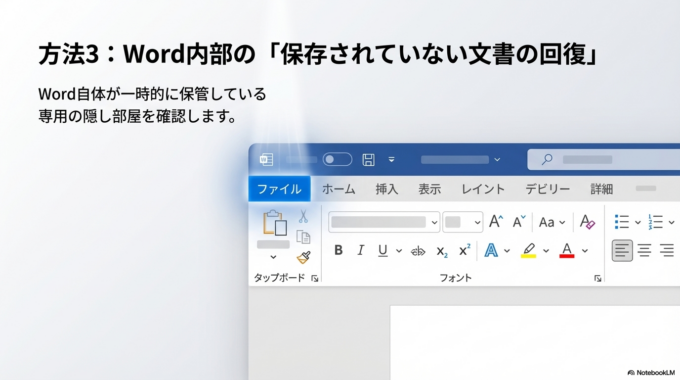
Task: Open the フォント group dialog launcher
Action: coord(598,278)
